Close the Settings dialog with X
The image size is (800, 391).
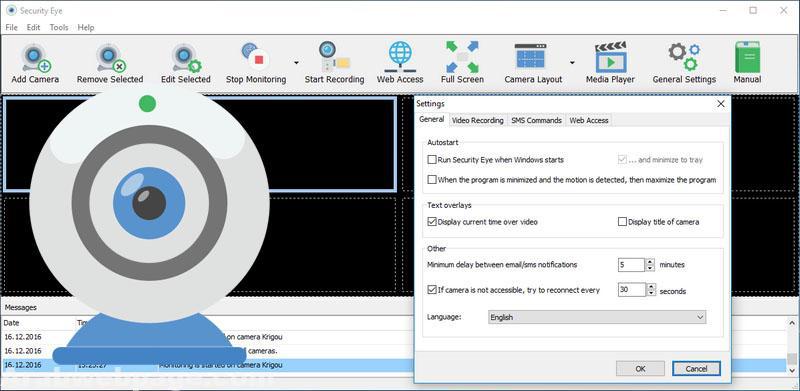tap(720, 104)
